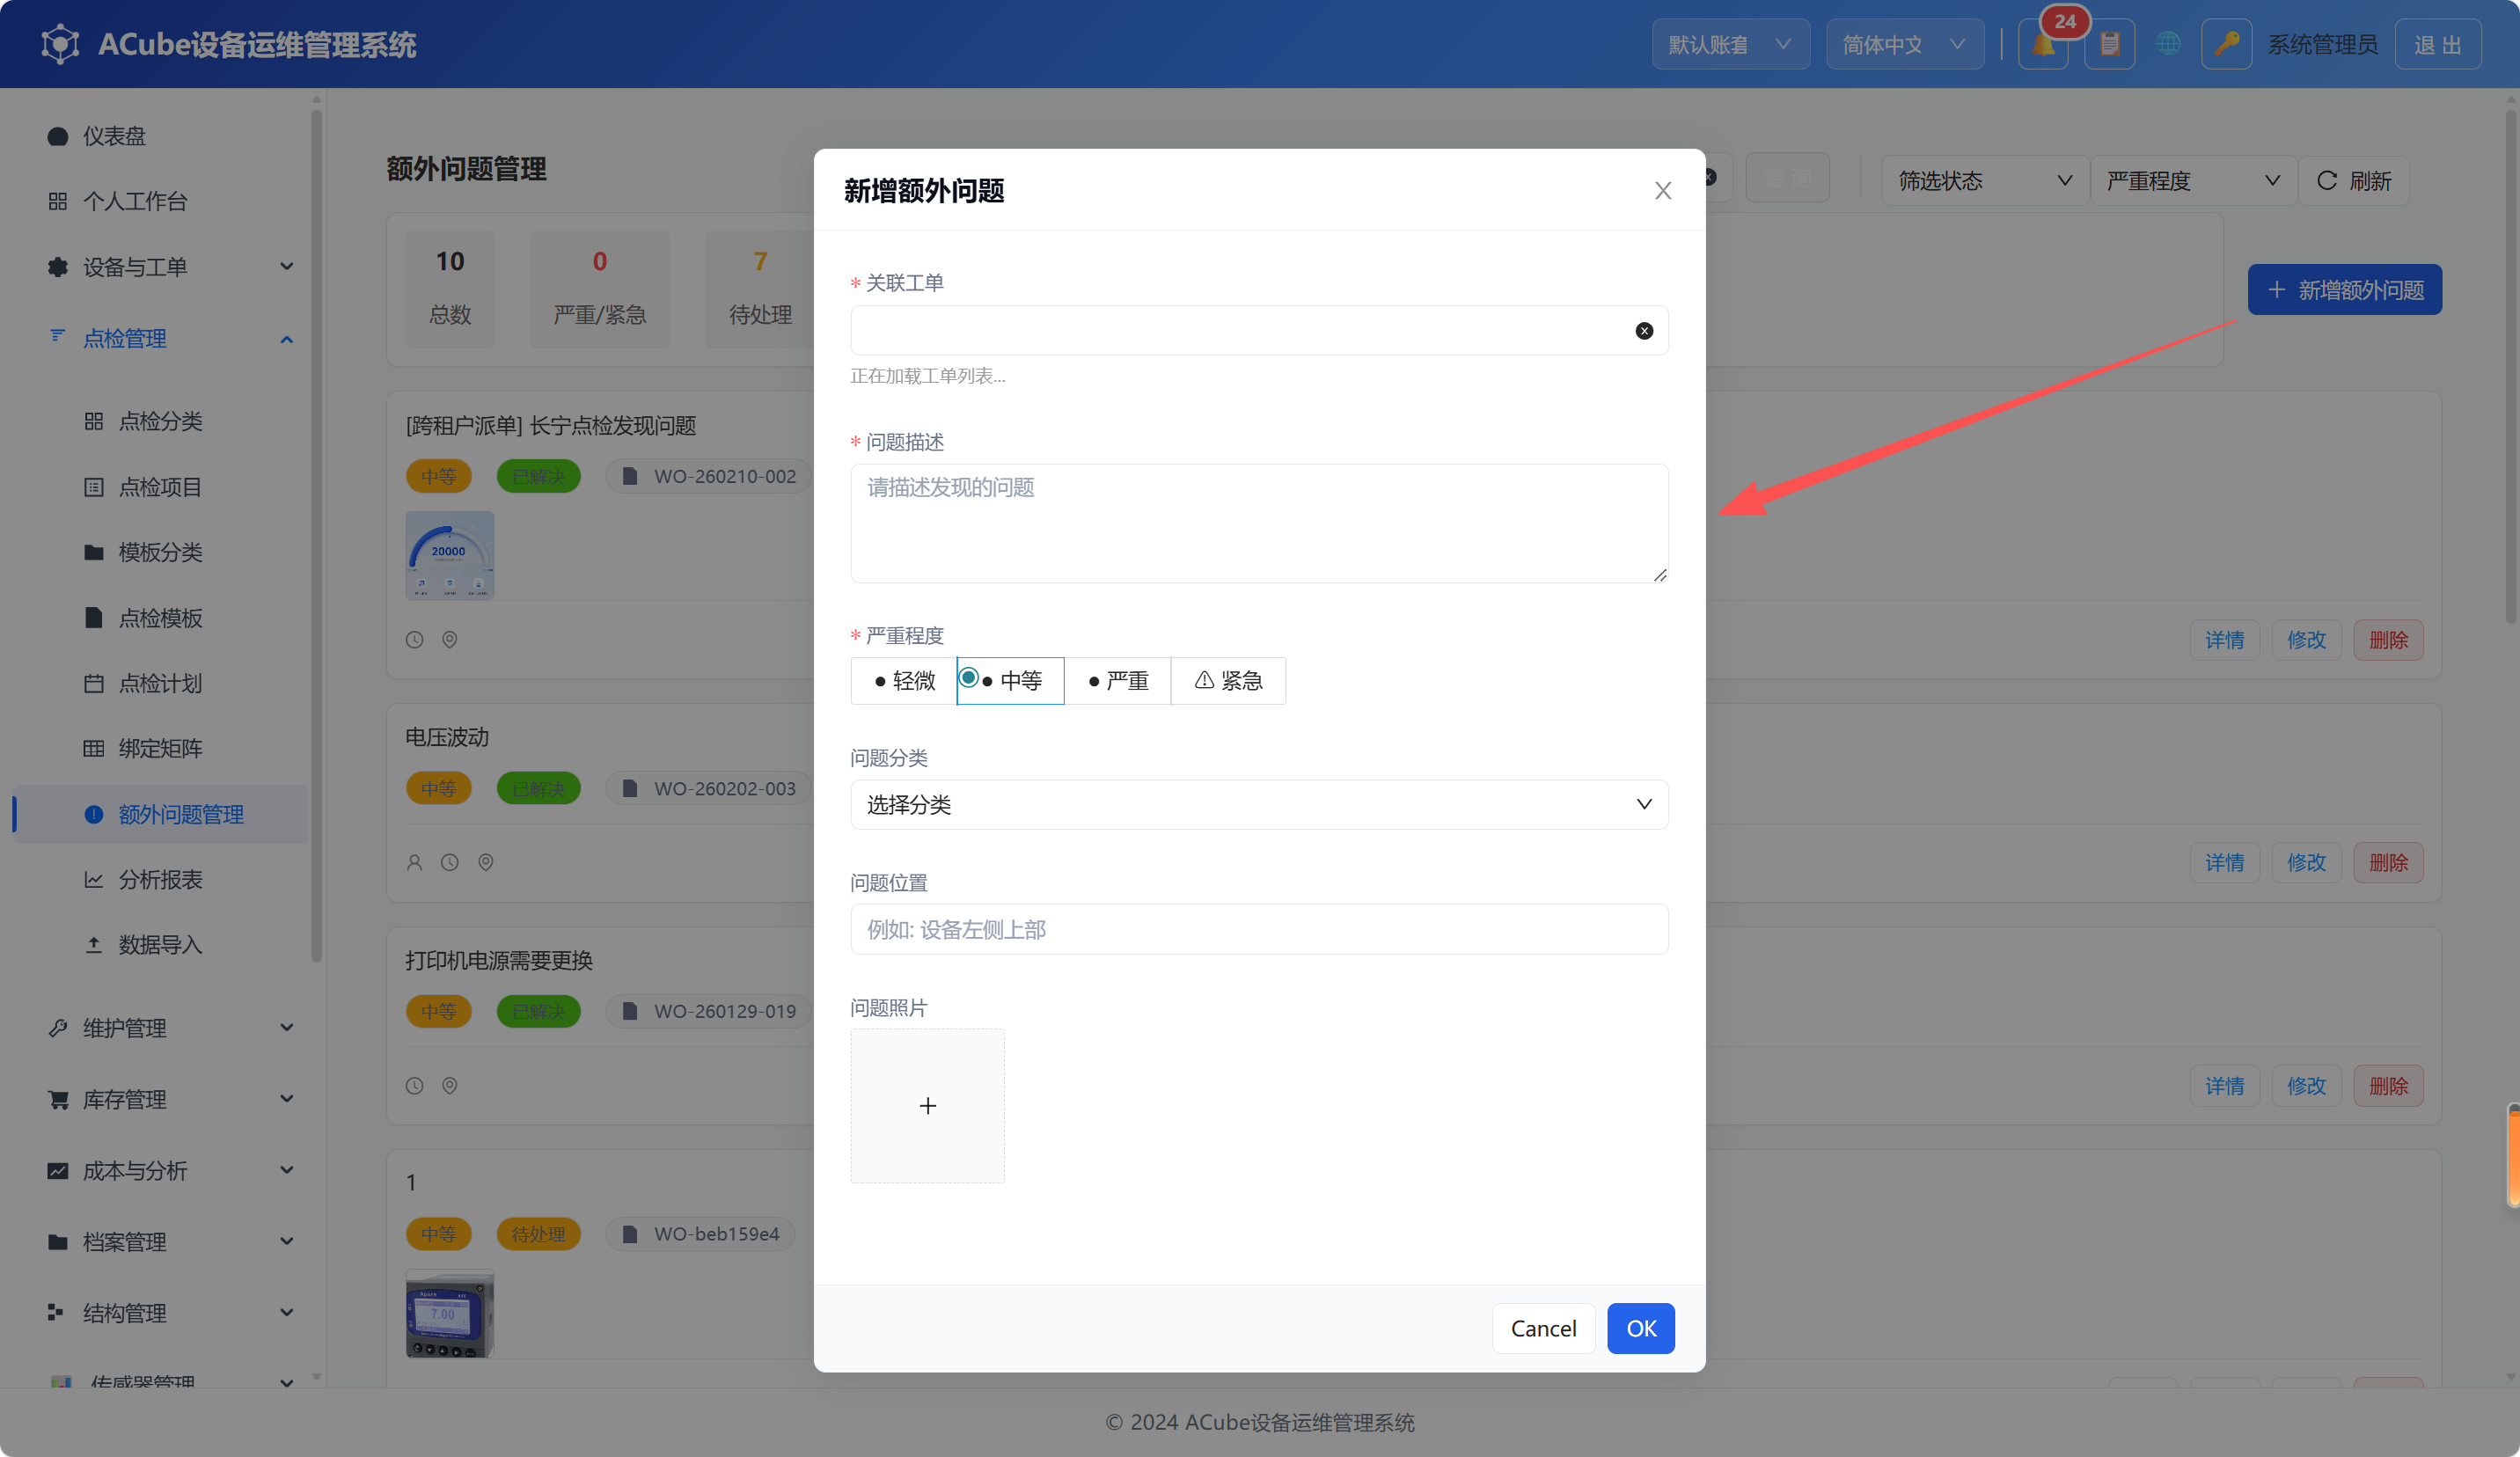Click the ACube logo icon

(60, 44)
